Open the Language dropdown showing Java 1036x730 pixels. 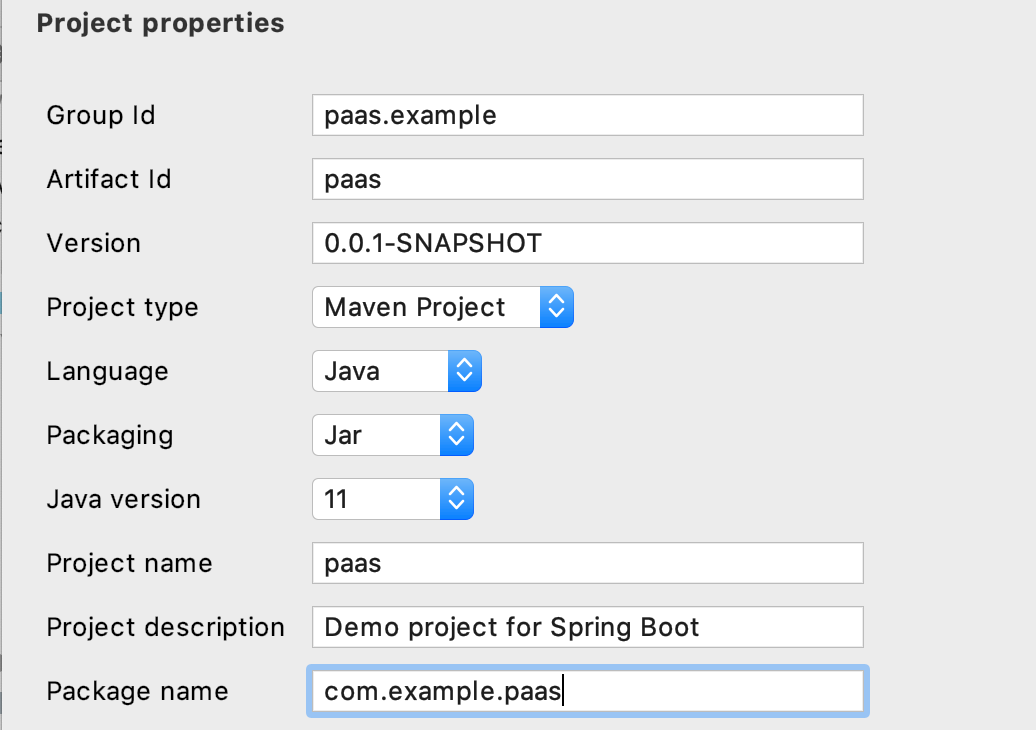pyautogui.click(x=382, y=371)
